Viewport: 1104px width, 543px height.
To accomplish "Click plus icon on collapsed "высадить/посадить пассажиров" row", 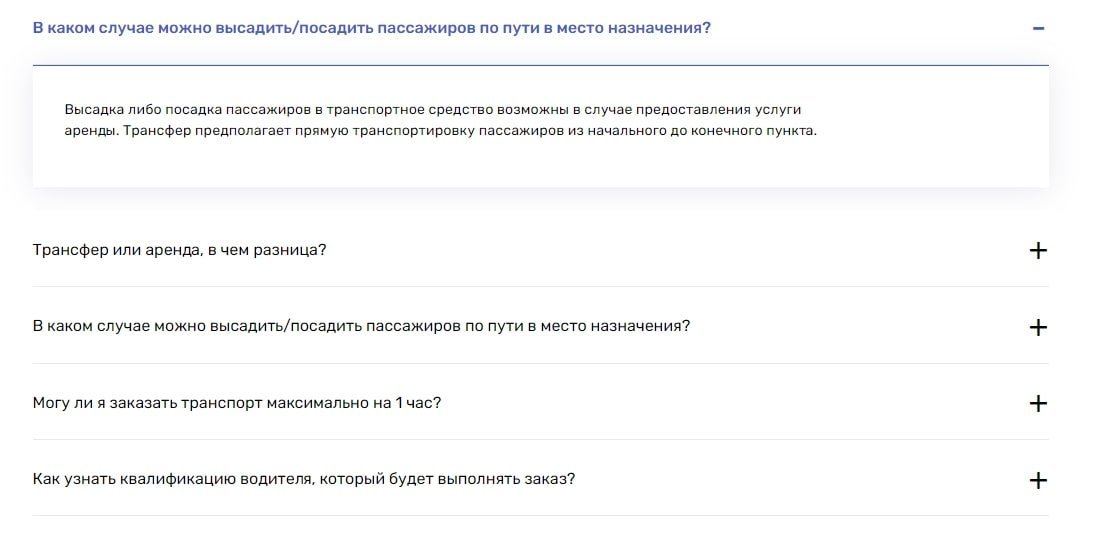I will click(1038, 327).
